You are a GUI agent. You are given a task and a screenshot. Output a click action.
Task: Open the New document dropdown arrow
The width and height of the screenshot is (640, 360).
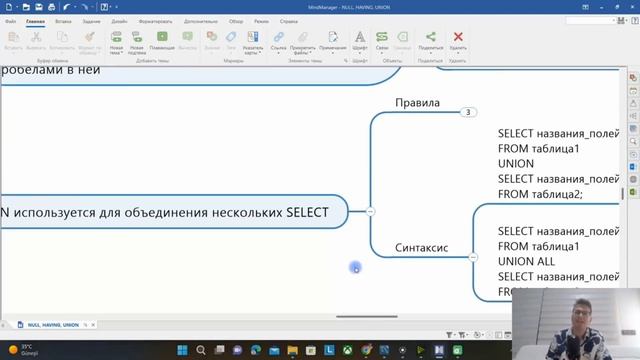pyautogui.click(x=17, y=7)
